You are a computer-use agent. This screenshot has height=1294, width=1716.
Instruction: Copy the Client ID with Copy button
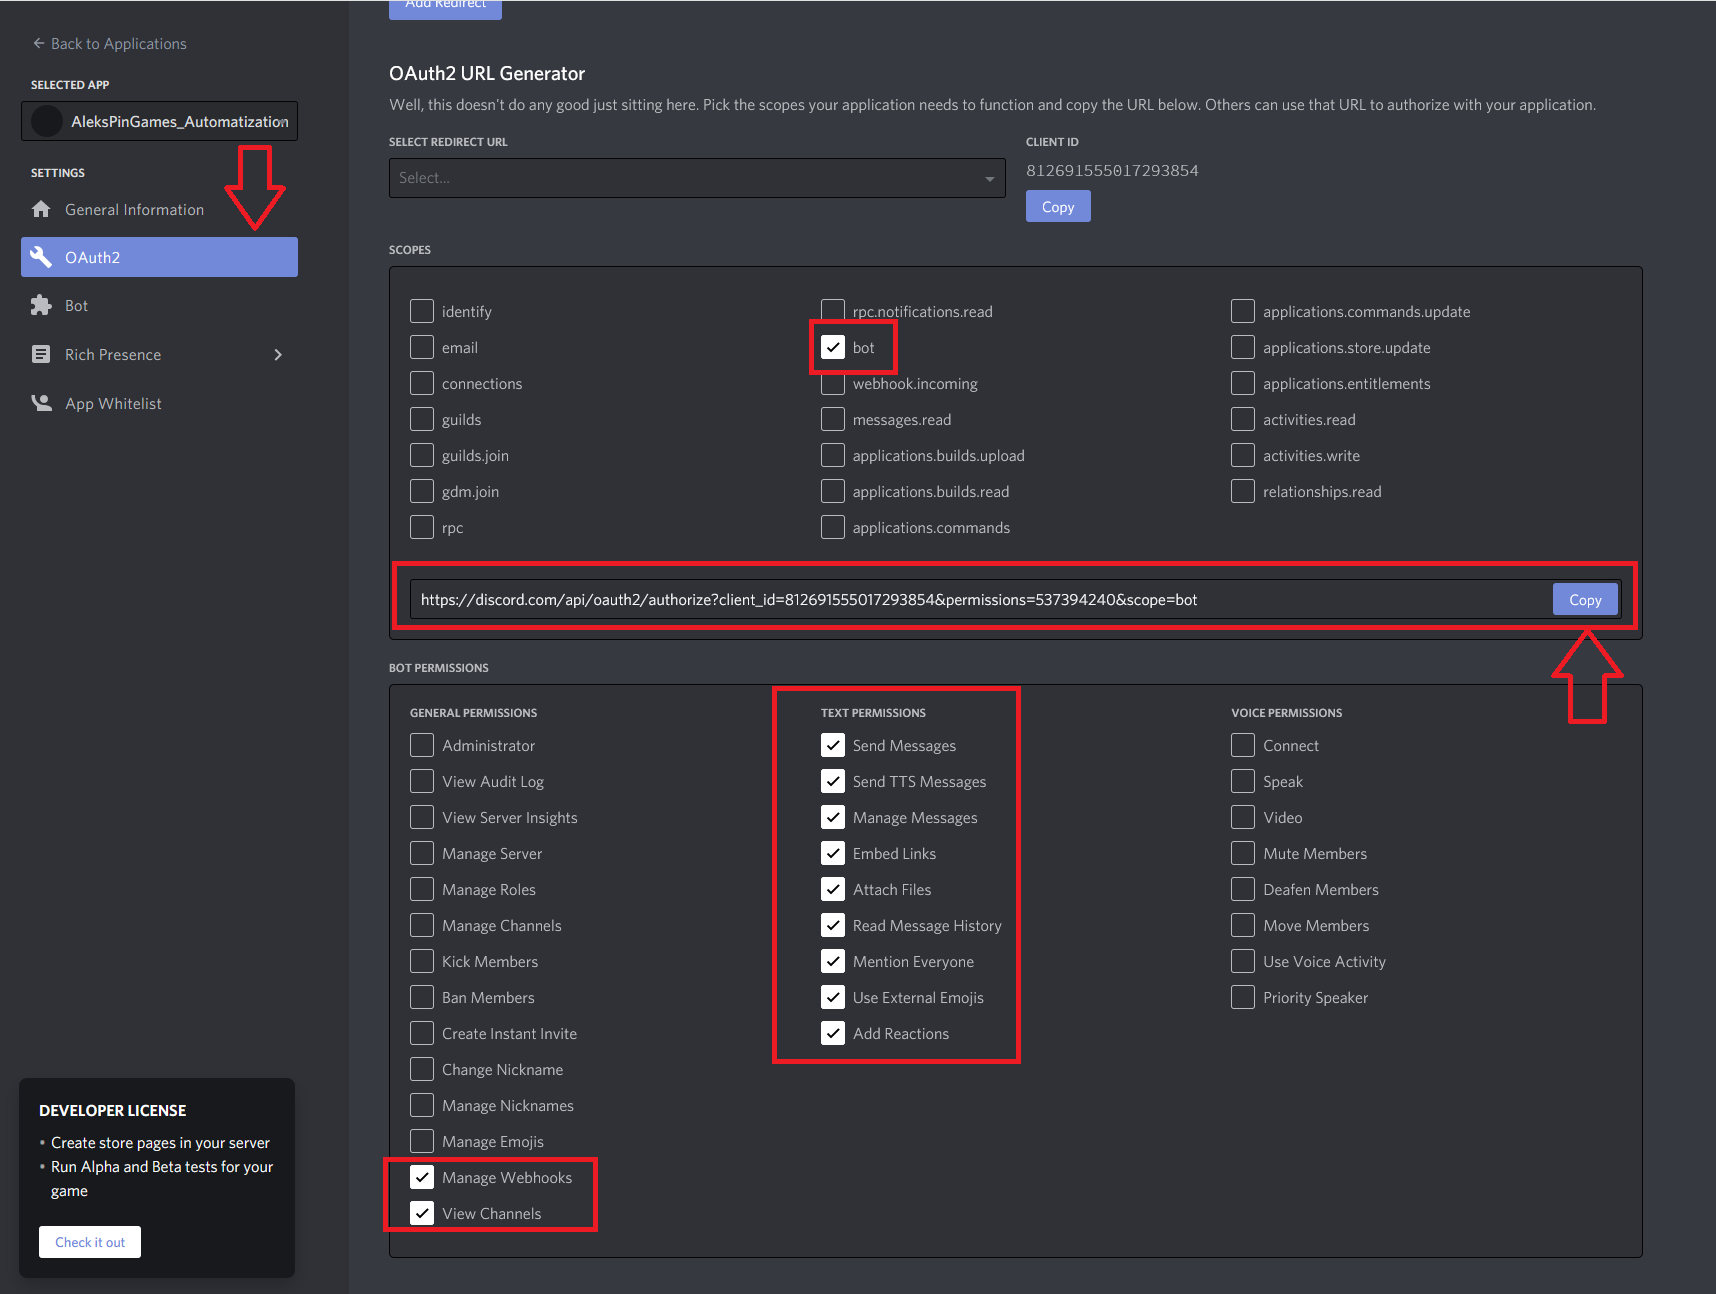[x=1058, y=206]
